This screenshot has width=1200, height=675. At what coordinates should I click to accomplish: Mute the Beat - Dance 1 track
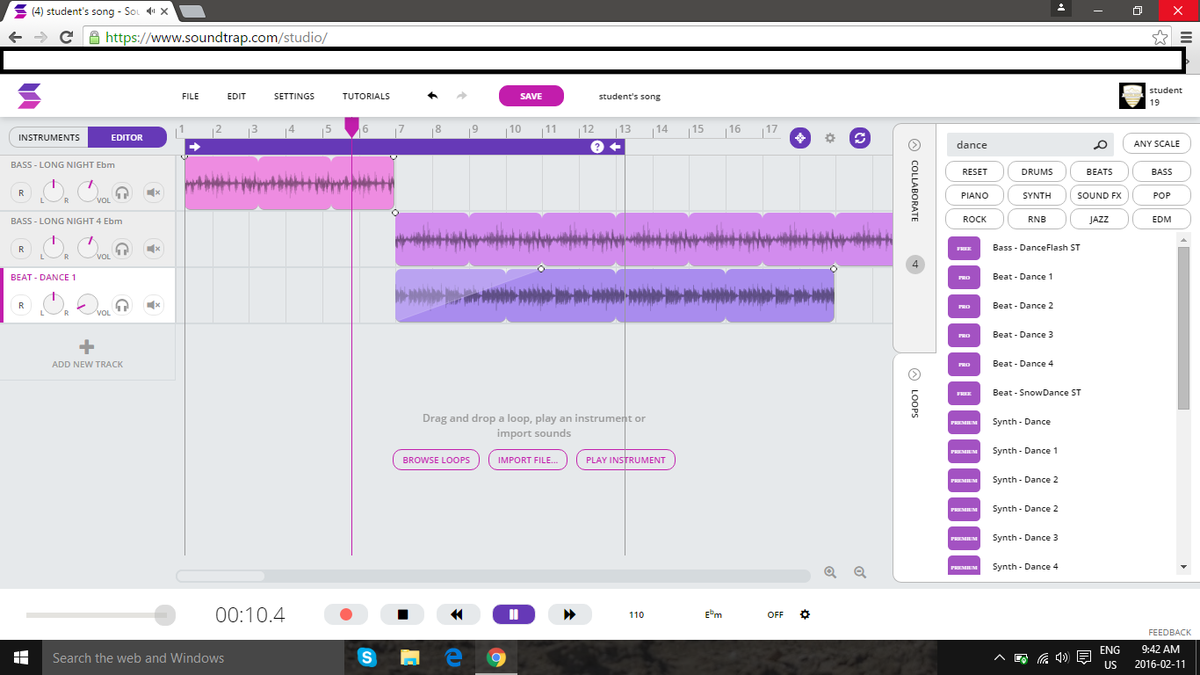(x=152, y=304)
